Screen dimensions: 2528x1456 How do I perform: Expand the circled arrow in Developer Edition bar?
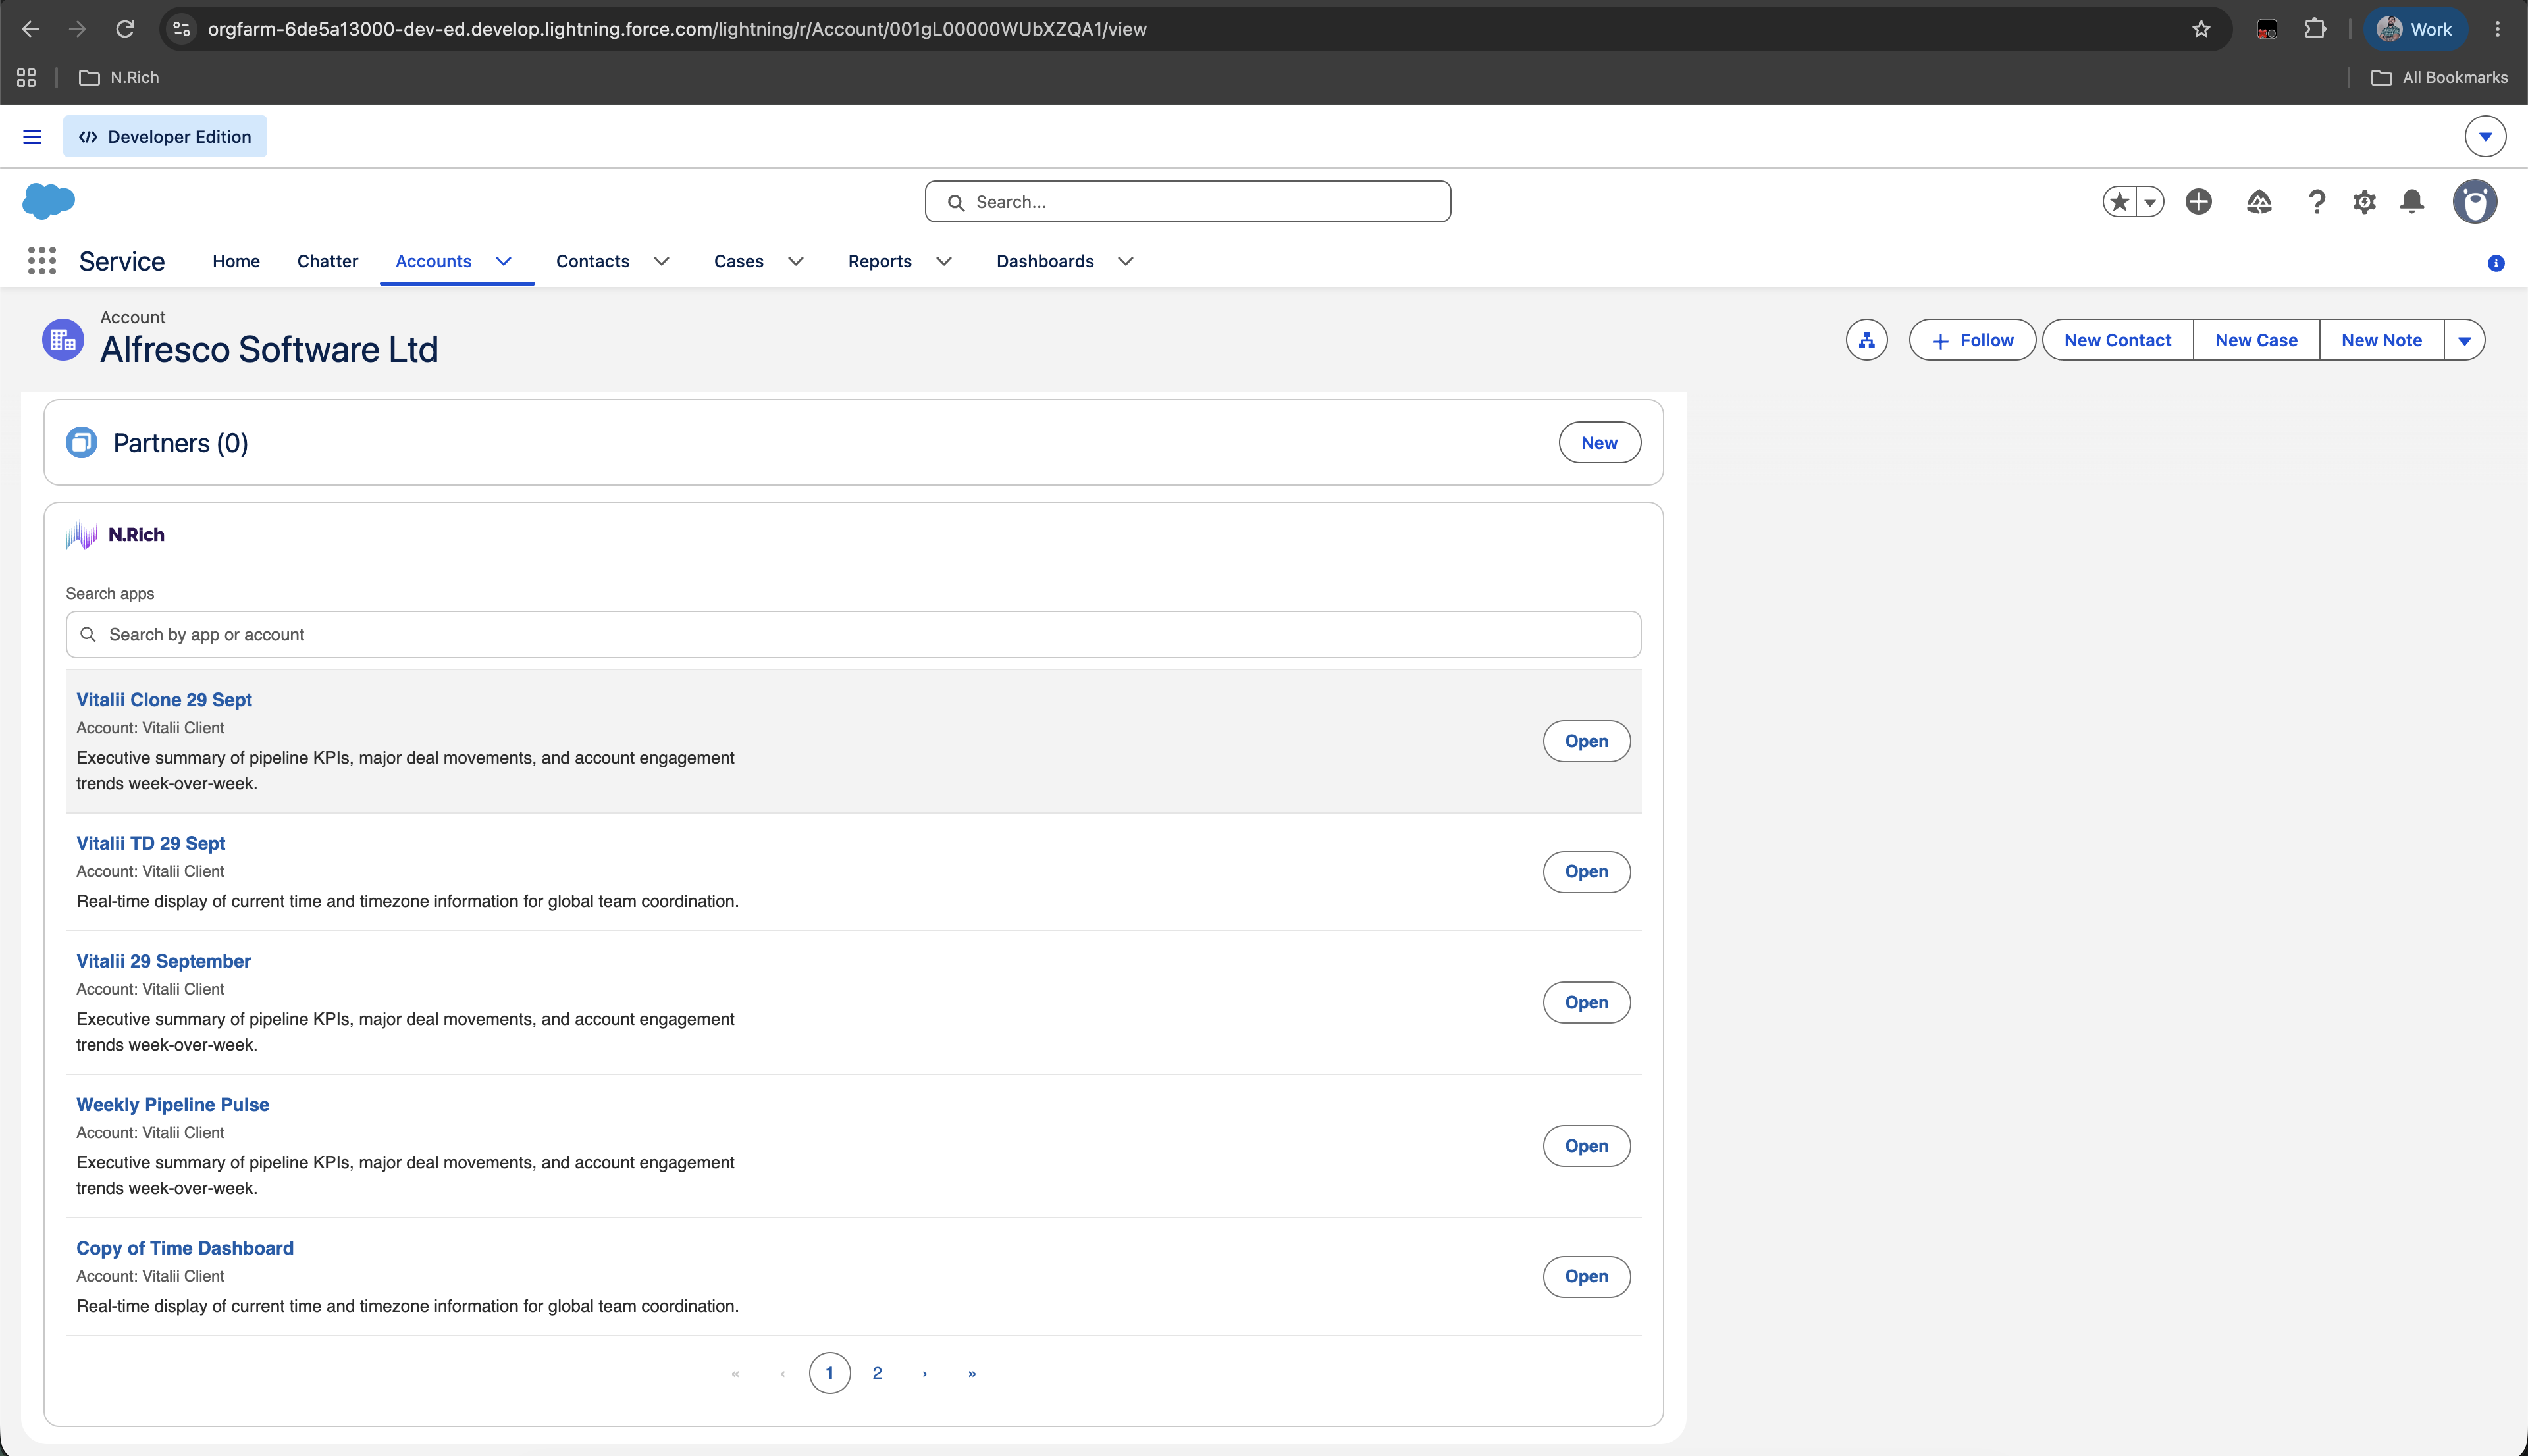point(2485,137)
